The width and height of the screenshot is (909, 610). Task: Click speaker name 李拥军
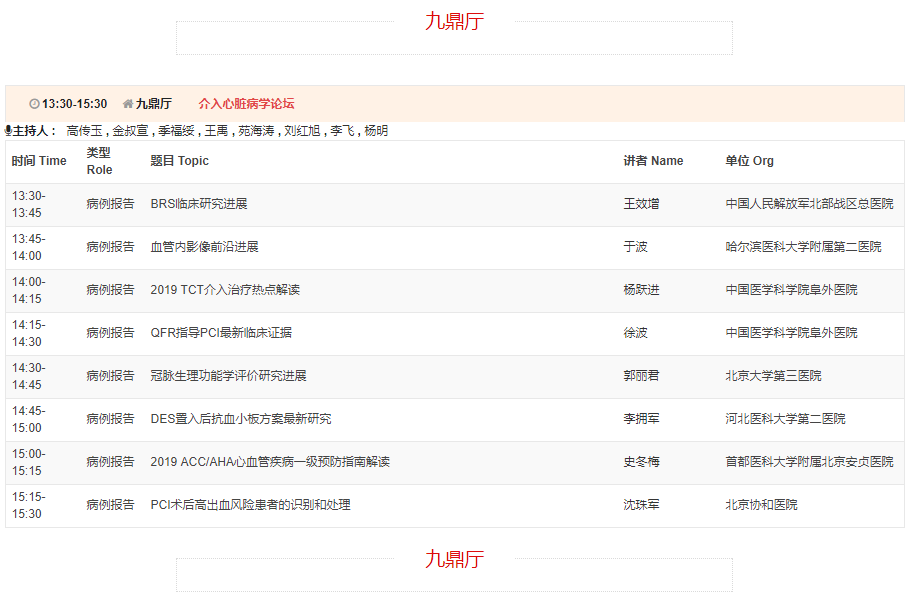click(641, 418)
